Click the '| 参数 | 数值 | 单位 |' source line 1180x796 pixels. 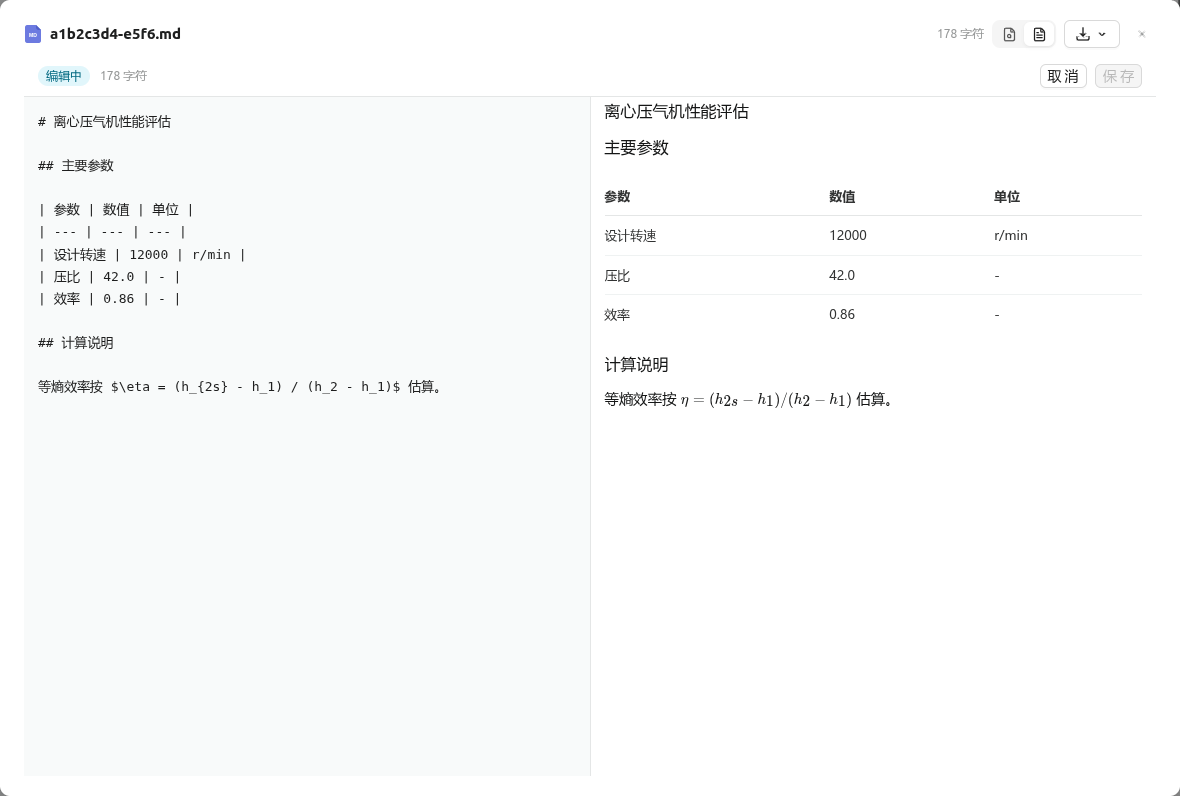click(x=116, y=210)
